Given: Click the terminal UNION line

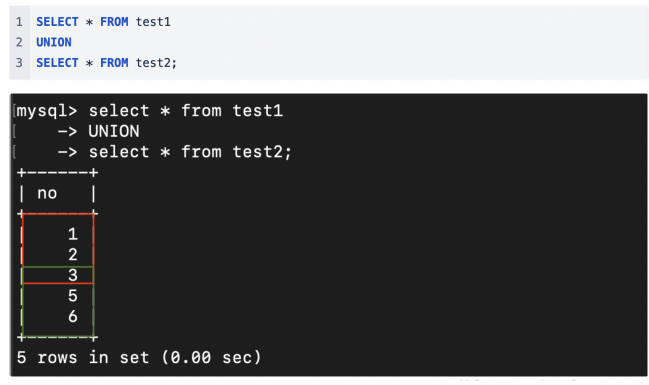Looking at the screenshot, I should (x=99, y=131).
